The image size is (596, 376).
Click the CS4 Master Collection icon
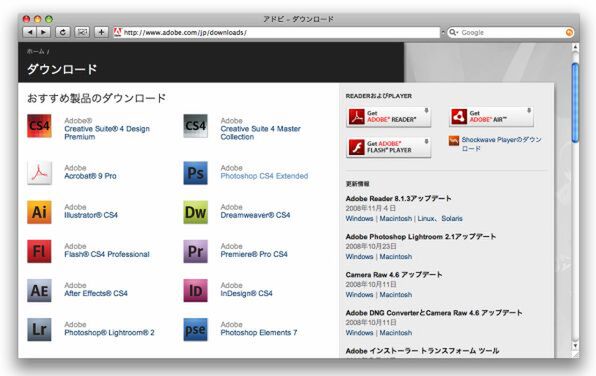[x=195, y=126]
